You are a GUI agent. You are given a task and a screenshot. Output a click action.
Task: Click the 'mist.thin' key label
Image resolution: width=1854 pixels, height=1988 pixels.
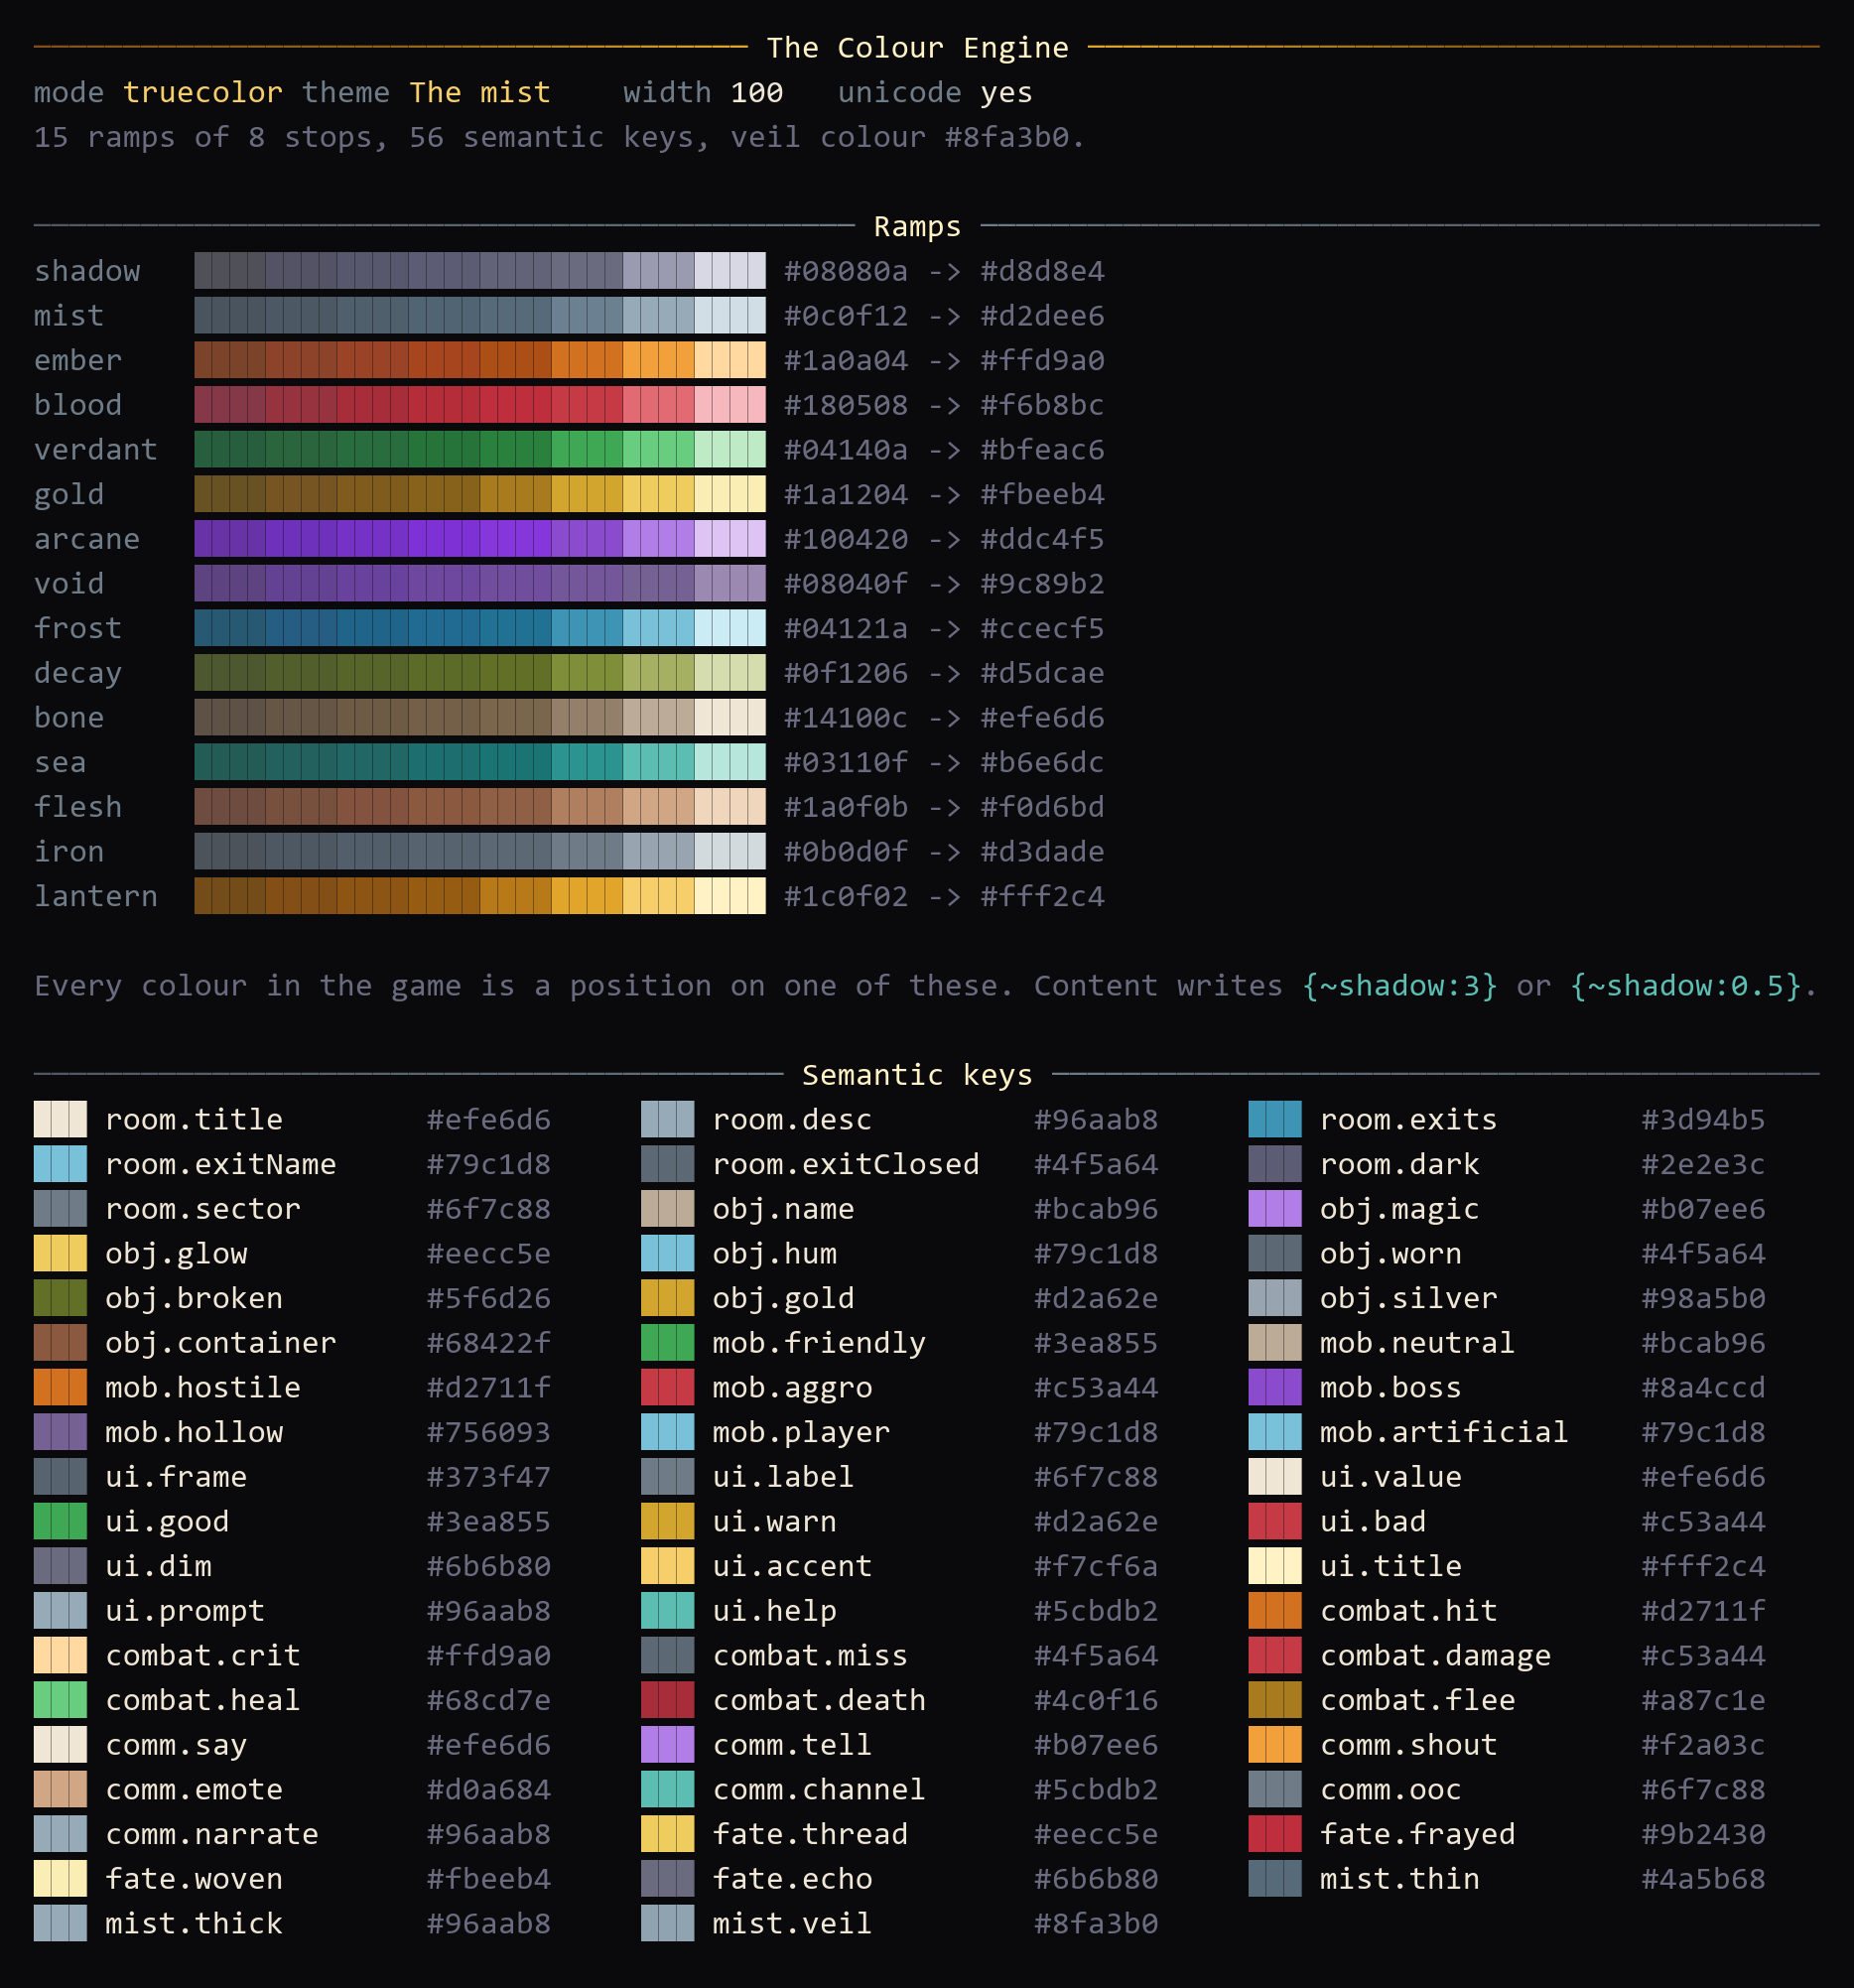click(x=1400, y=1878)
